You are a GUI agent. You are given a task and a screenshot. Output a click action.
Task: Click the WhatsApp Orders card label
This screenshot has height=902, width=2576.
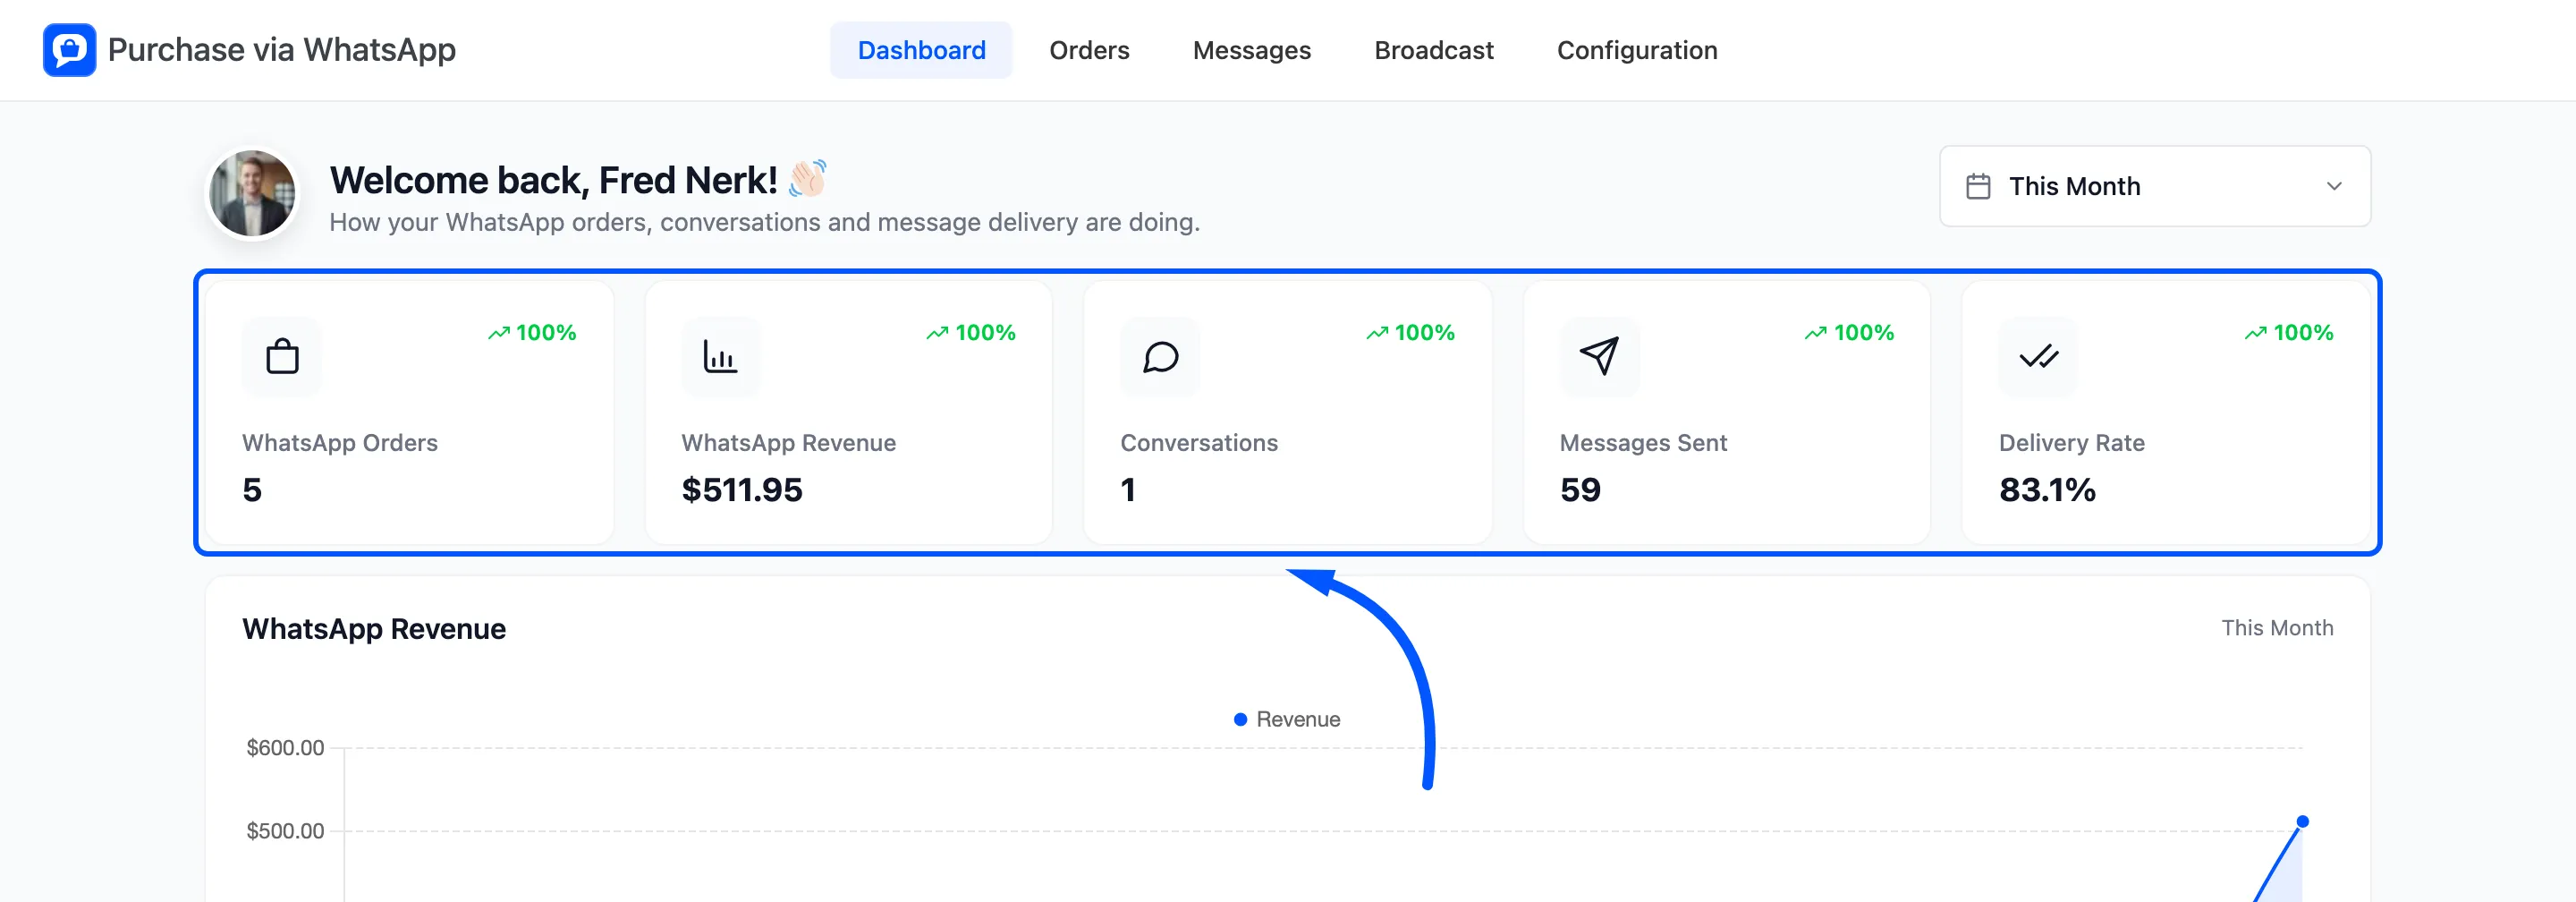tap(340, 443)
